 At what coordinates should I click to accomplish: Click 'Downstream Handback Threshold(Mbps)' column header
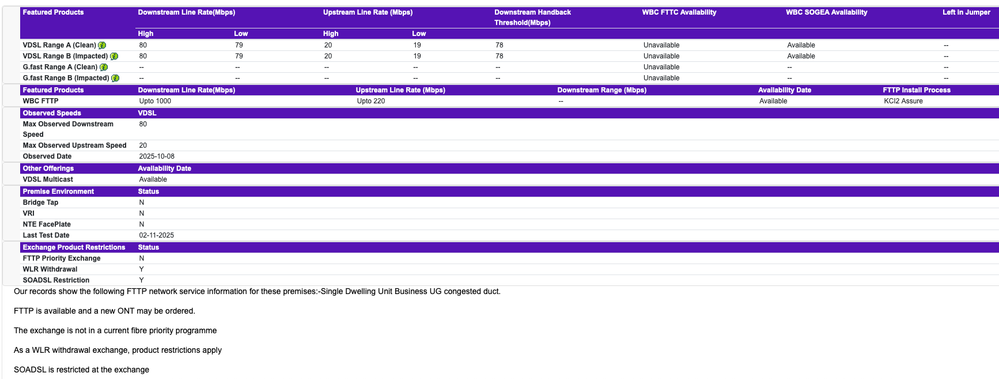(532, 17)
